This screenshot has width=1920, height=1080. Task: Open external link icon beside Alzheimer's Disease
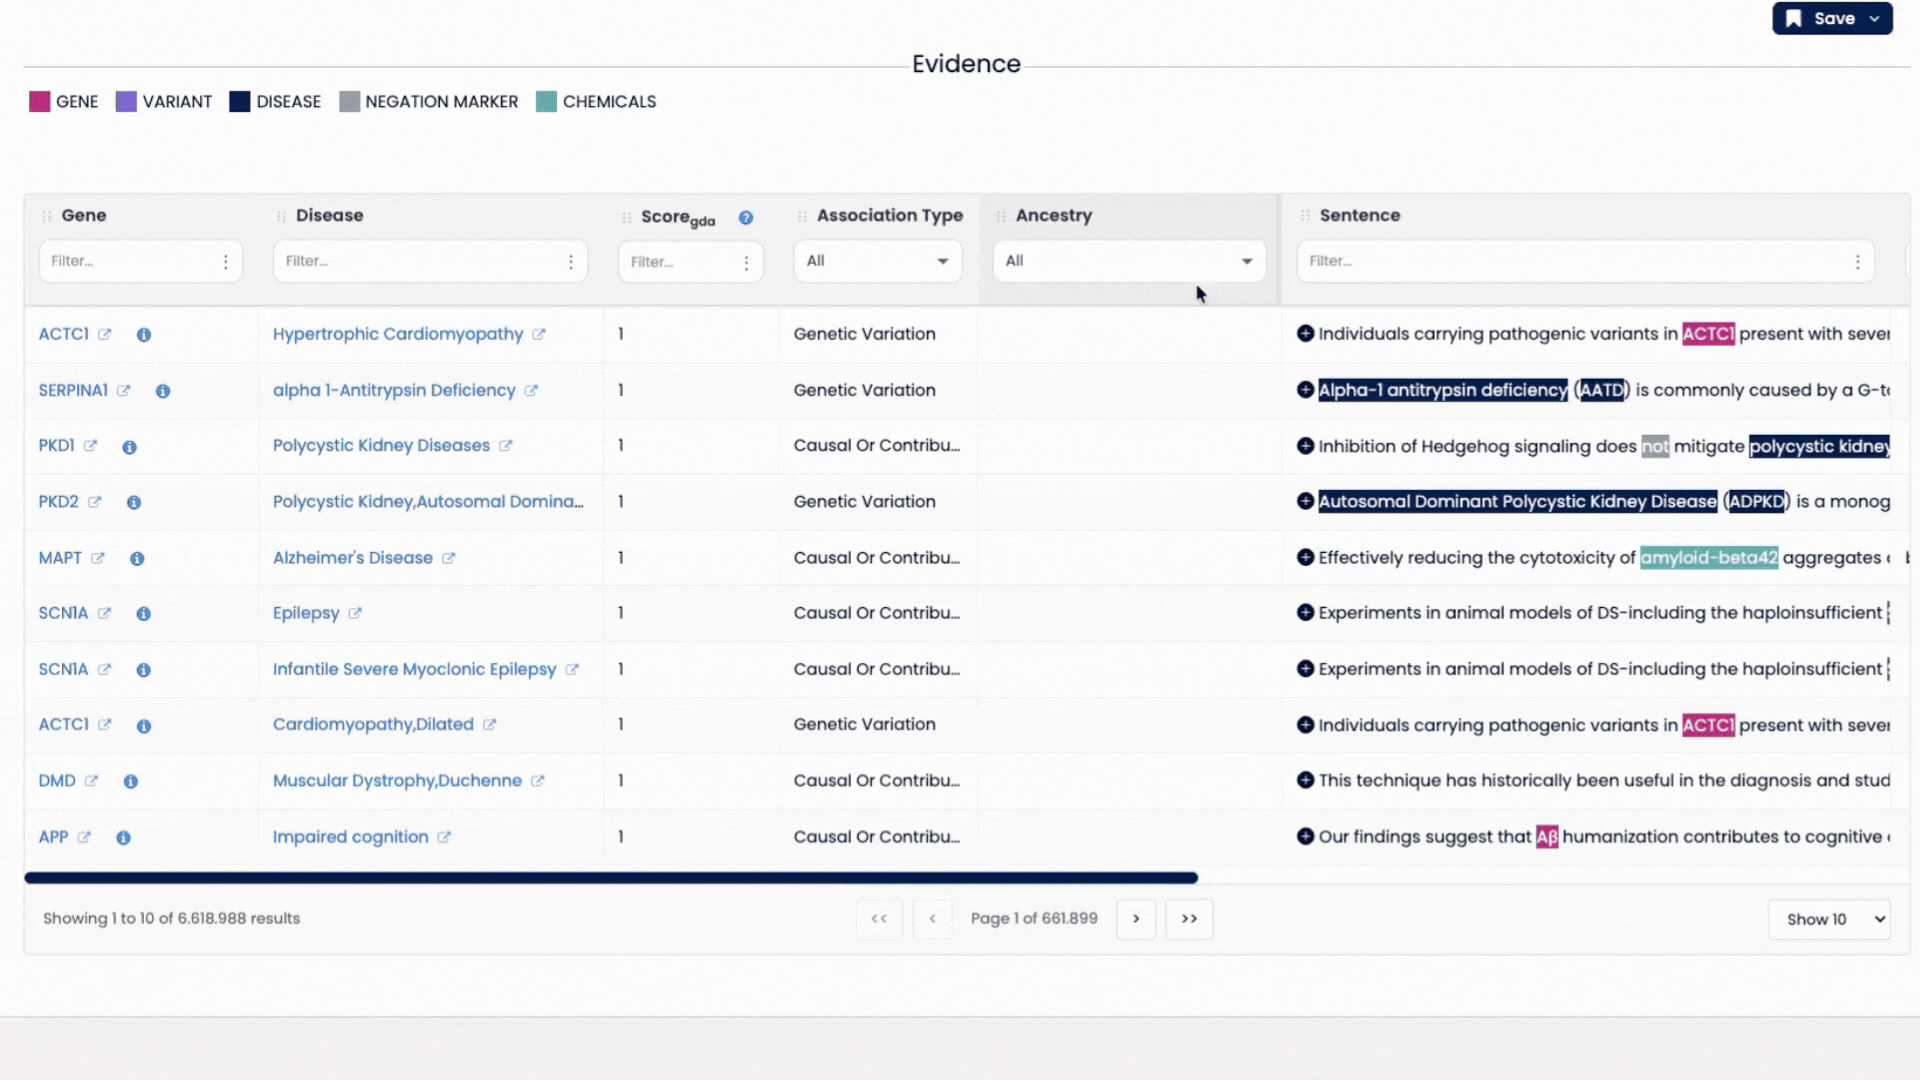click(x=449, y=558)
